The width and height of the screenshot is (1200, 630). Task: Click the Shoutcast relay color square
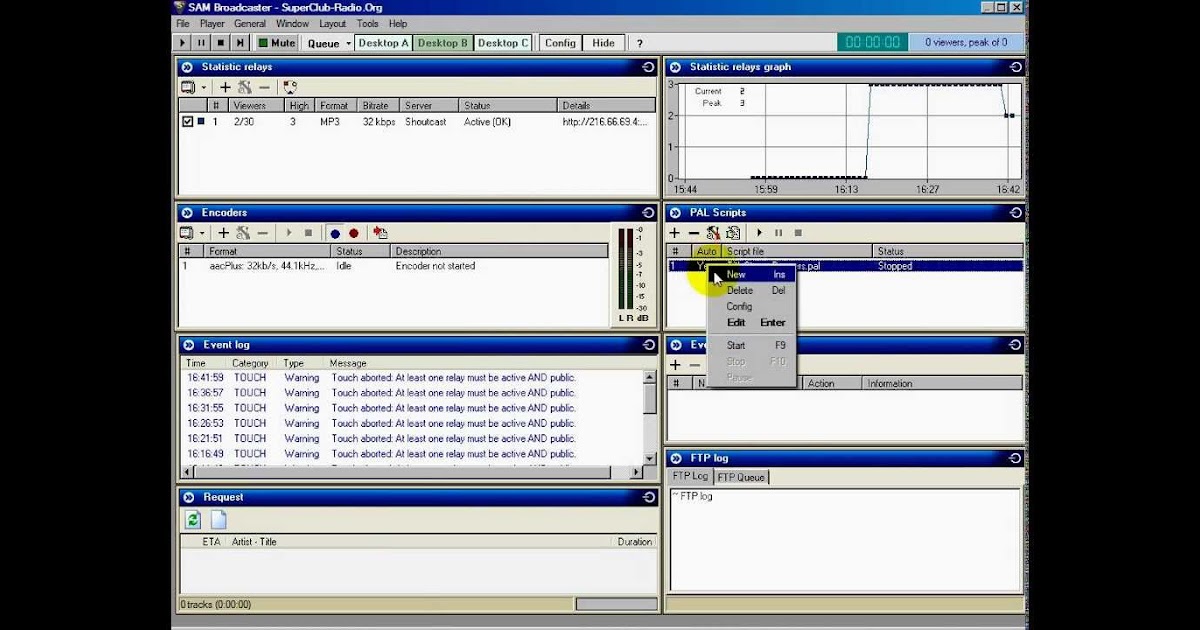coord(201,121)
